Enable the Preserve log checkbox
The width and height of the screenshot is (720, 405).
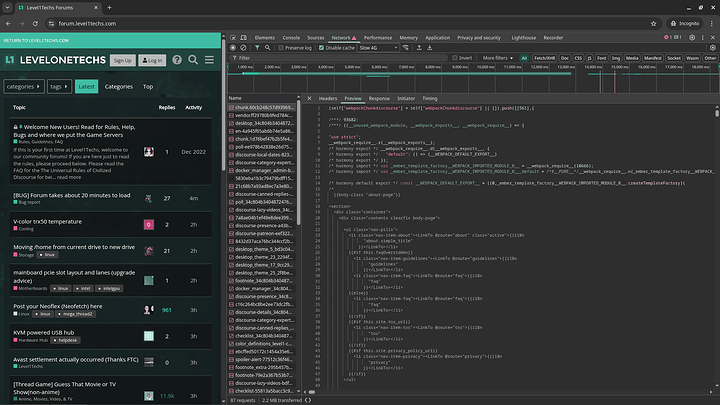tap(280, 47)
